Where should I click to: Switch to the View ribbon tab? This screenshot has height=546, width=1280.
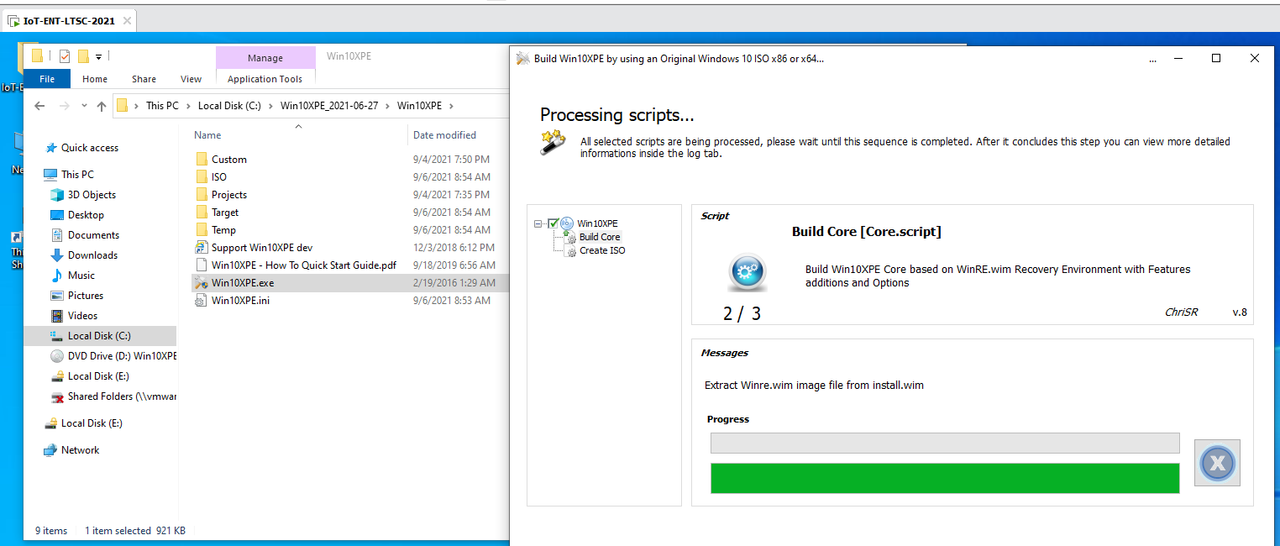tap(191, 79)
